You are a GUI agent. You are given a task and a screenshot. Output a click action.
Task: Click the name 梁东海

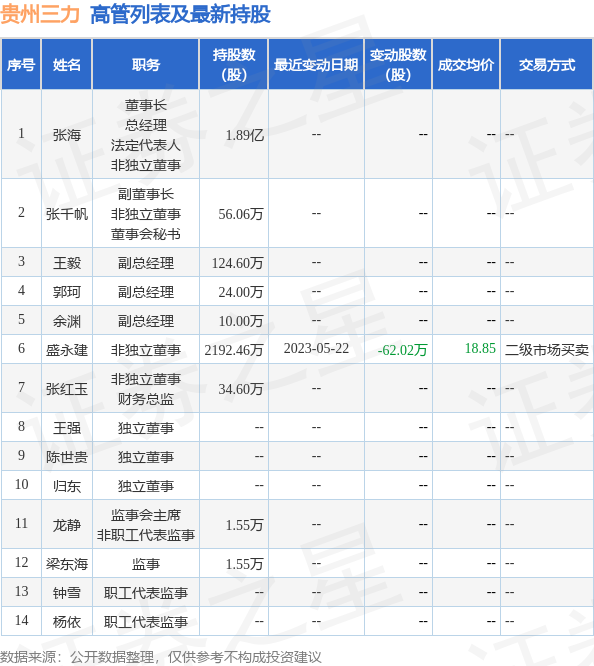[x=67, y=564]
